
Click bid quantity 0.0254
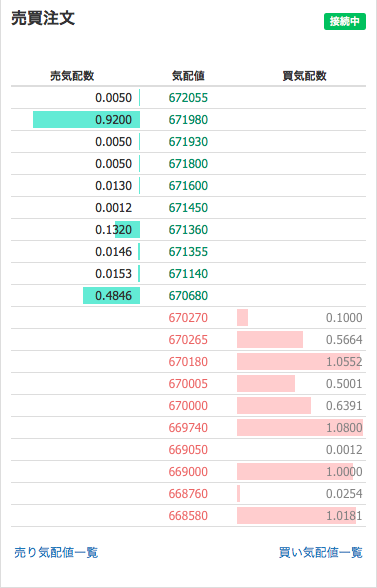(x=344, y=494)
